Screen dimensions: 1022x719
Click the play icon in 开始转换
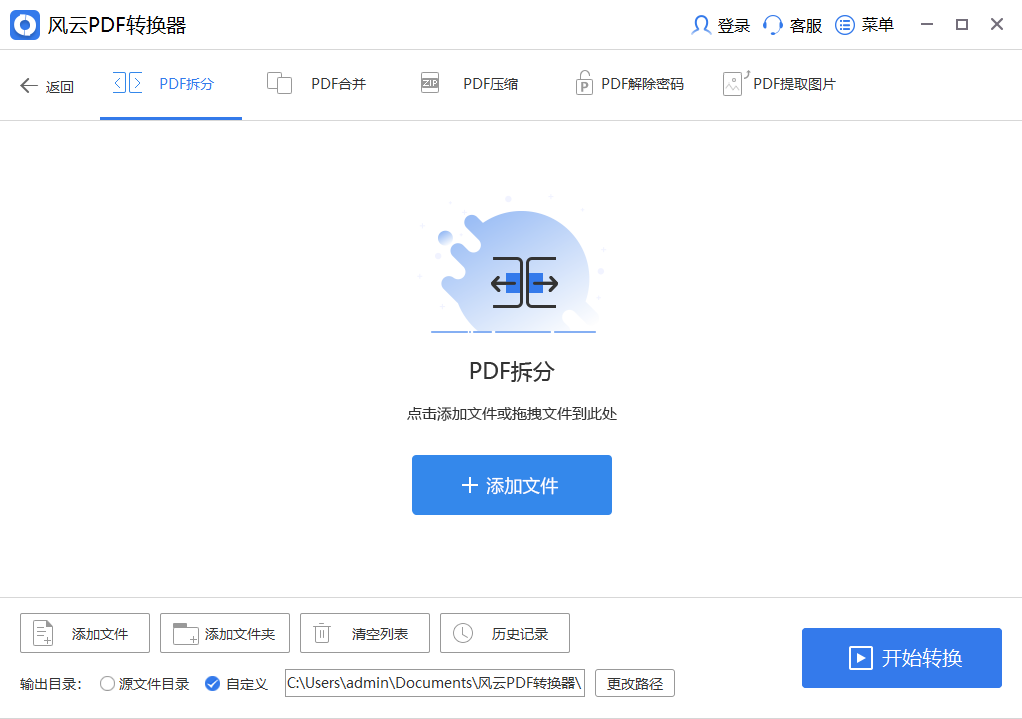click(x=860, y=658)
